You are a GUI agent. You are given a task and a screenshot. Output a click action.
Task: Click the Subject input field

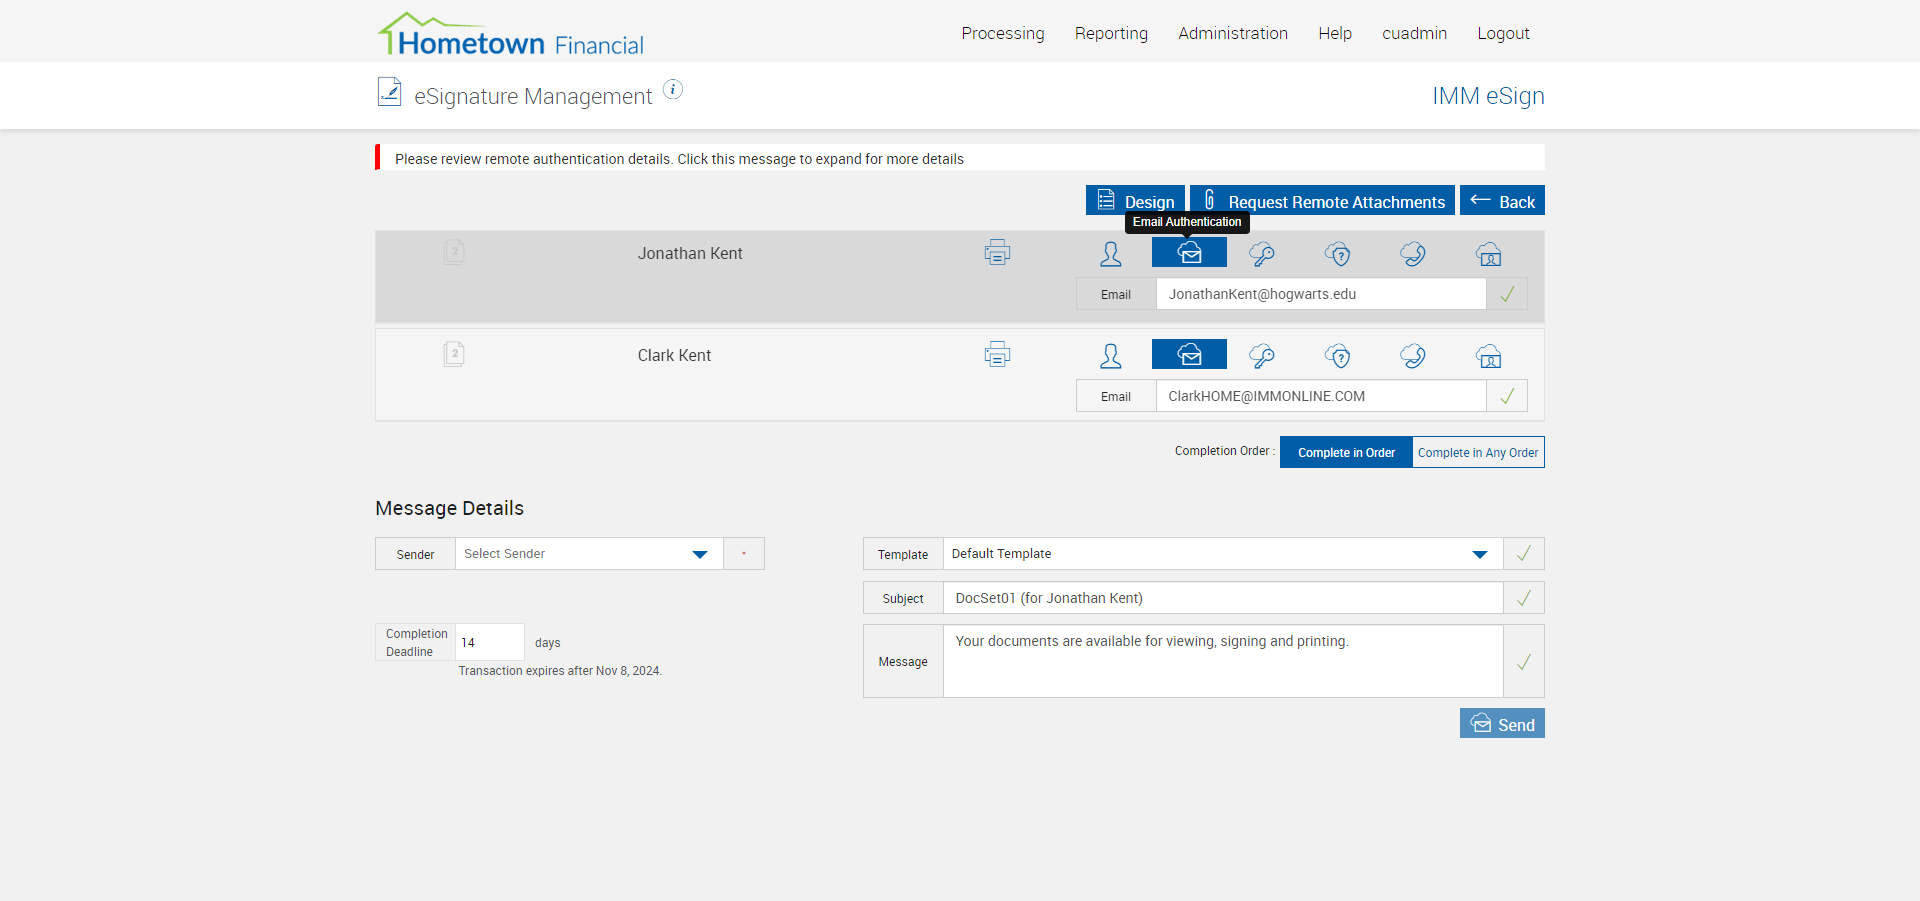tap(1223, 598)
